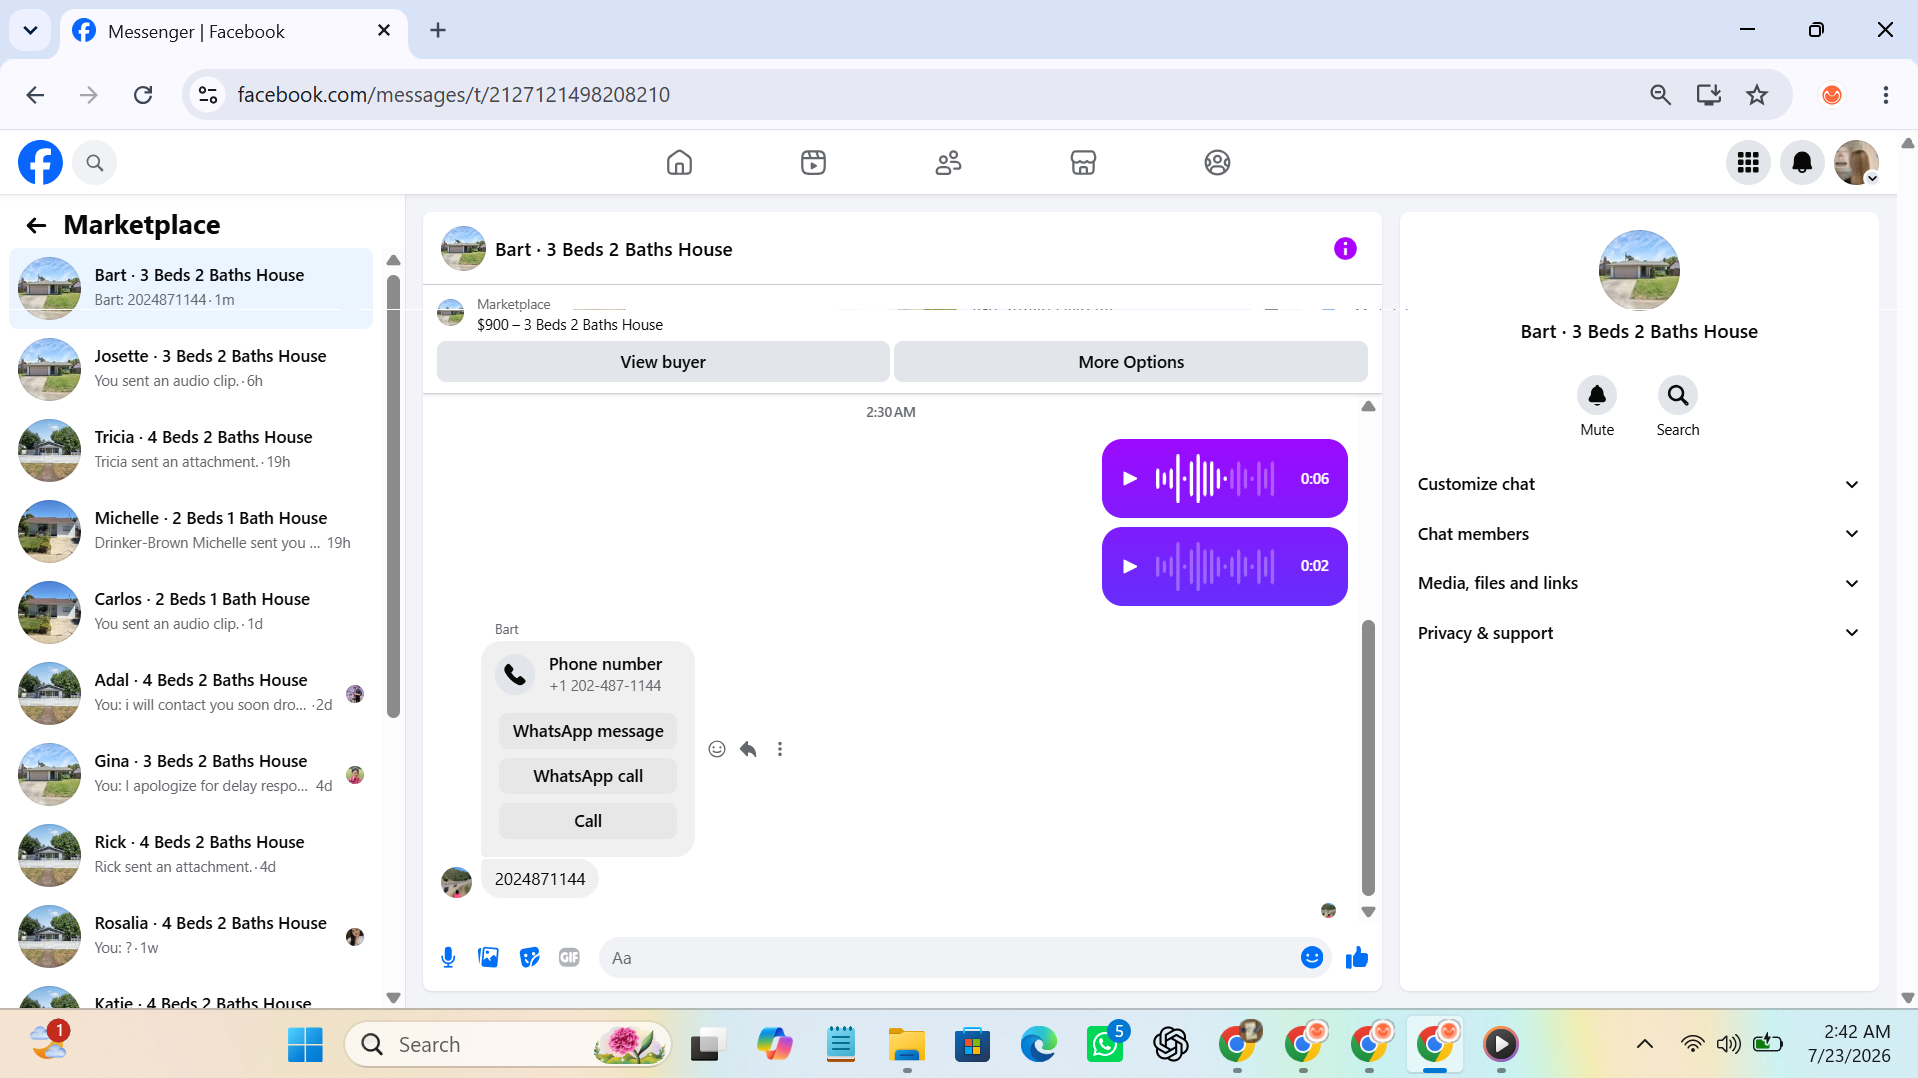The height and width of the screenshot is (1078, 1918).
Task: Open Rosalia 4 Beds 2 Baths House chat
Action: (191, 936)
